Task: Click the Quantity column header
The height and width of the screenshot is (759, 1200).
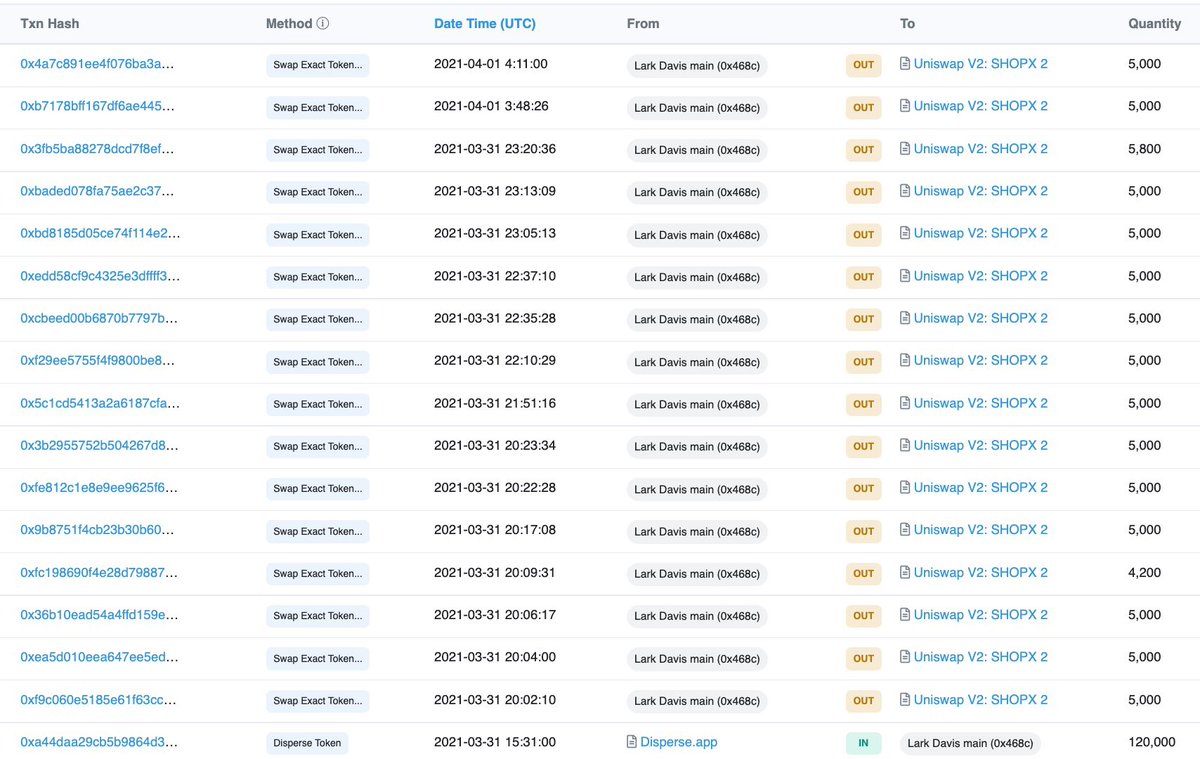Action: [x=1155, y=23]
